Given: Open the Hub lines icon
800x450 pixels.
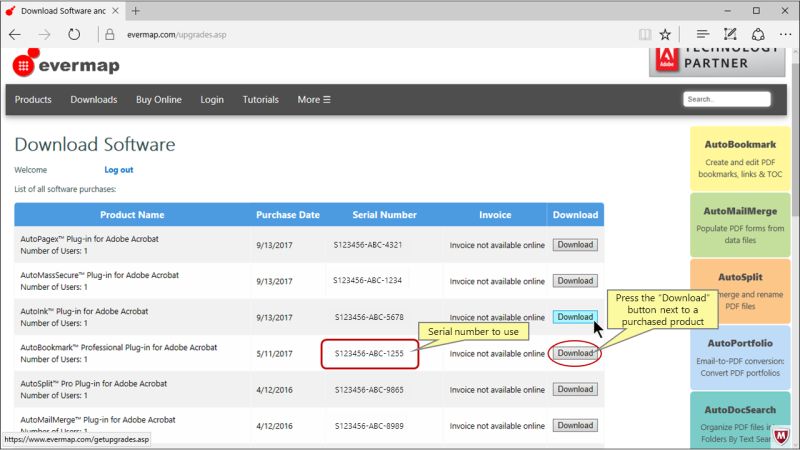Looking at the screenshot, I should pos(703,34).
